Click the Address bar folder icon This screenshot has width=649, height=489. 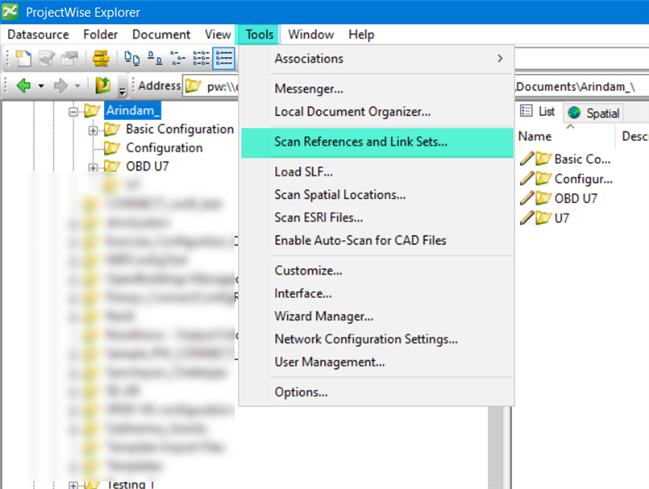click(193, 86)
